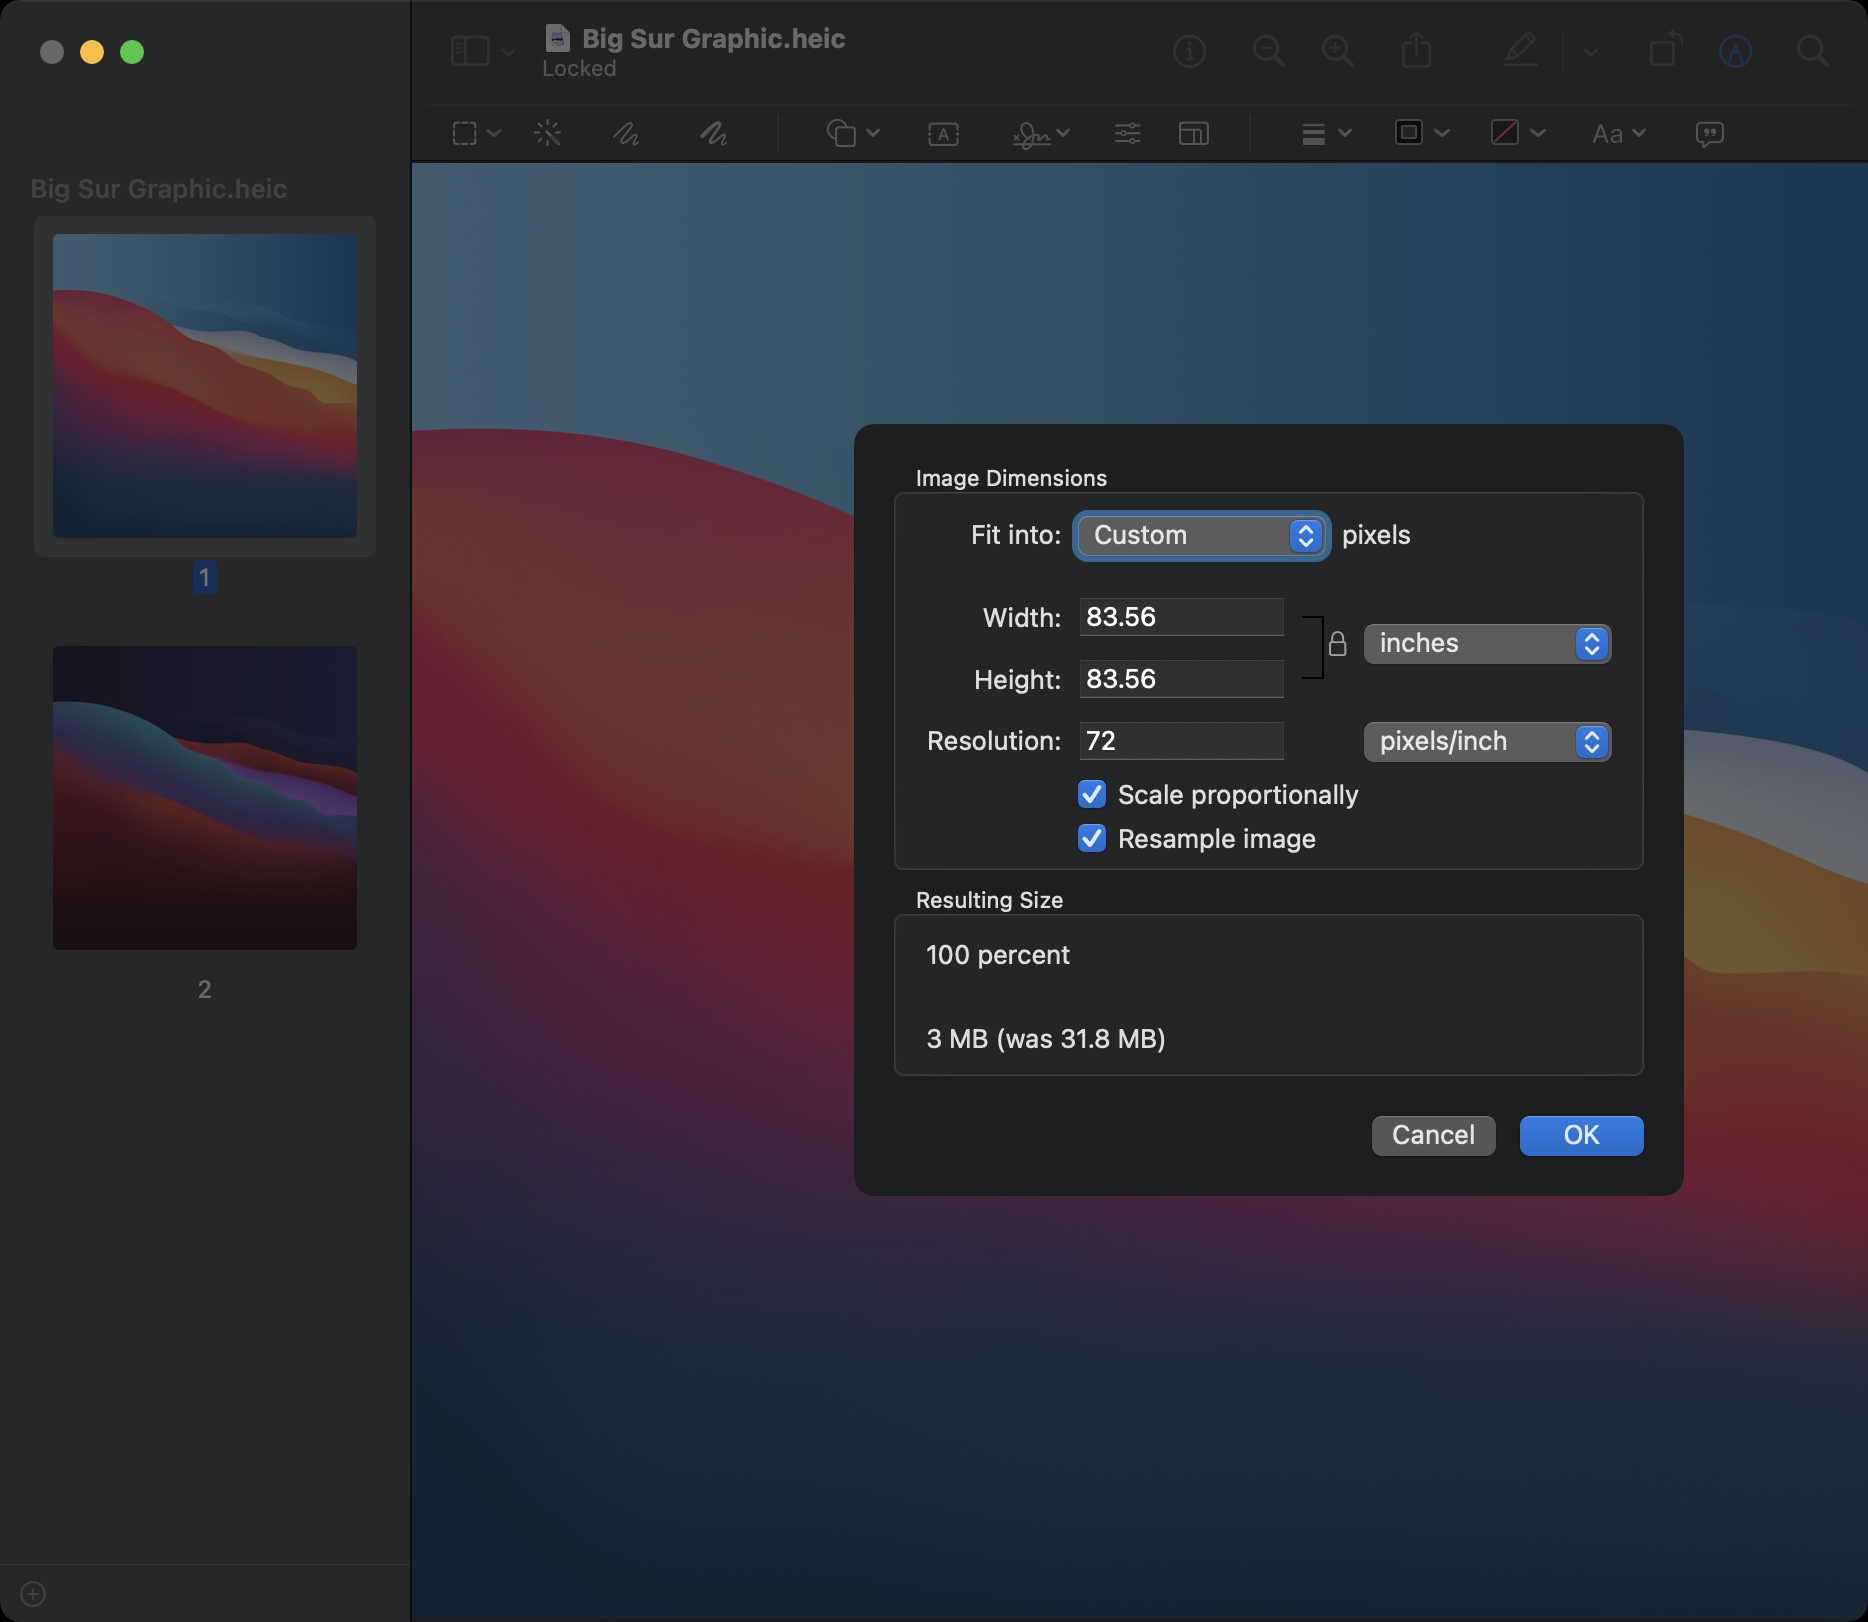Click the sidebar Big Sur Graphic.heic label
The width and height of the screenshot is (1868, 1622).
pos(159,188)
